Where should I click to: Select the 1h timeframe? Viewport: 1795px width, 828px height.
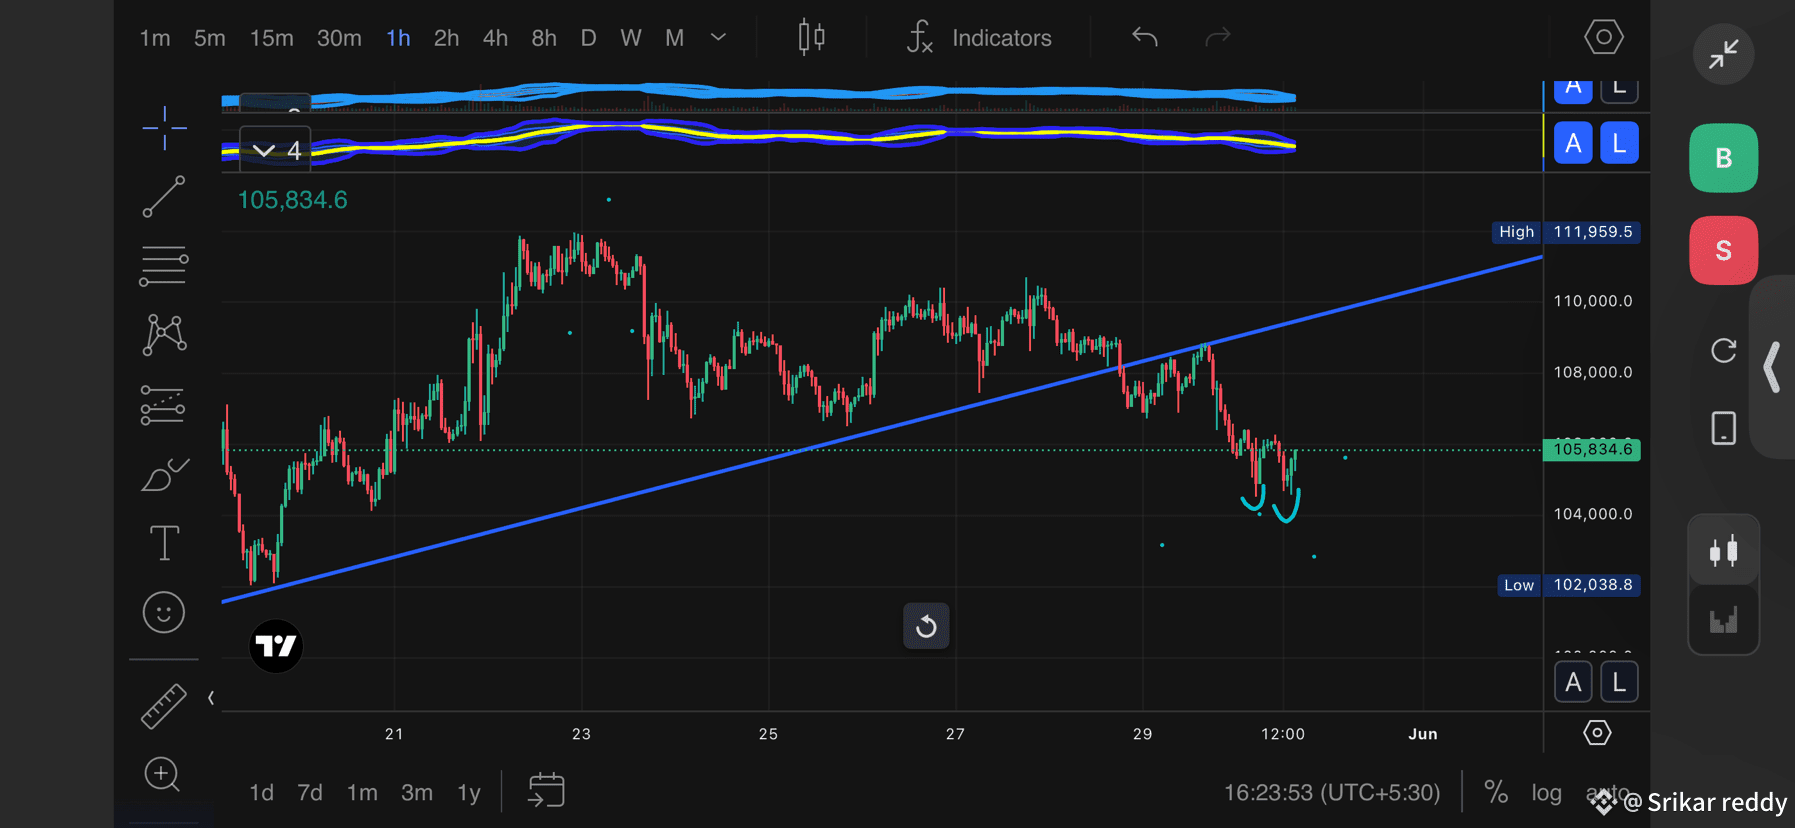point(398,38)
